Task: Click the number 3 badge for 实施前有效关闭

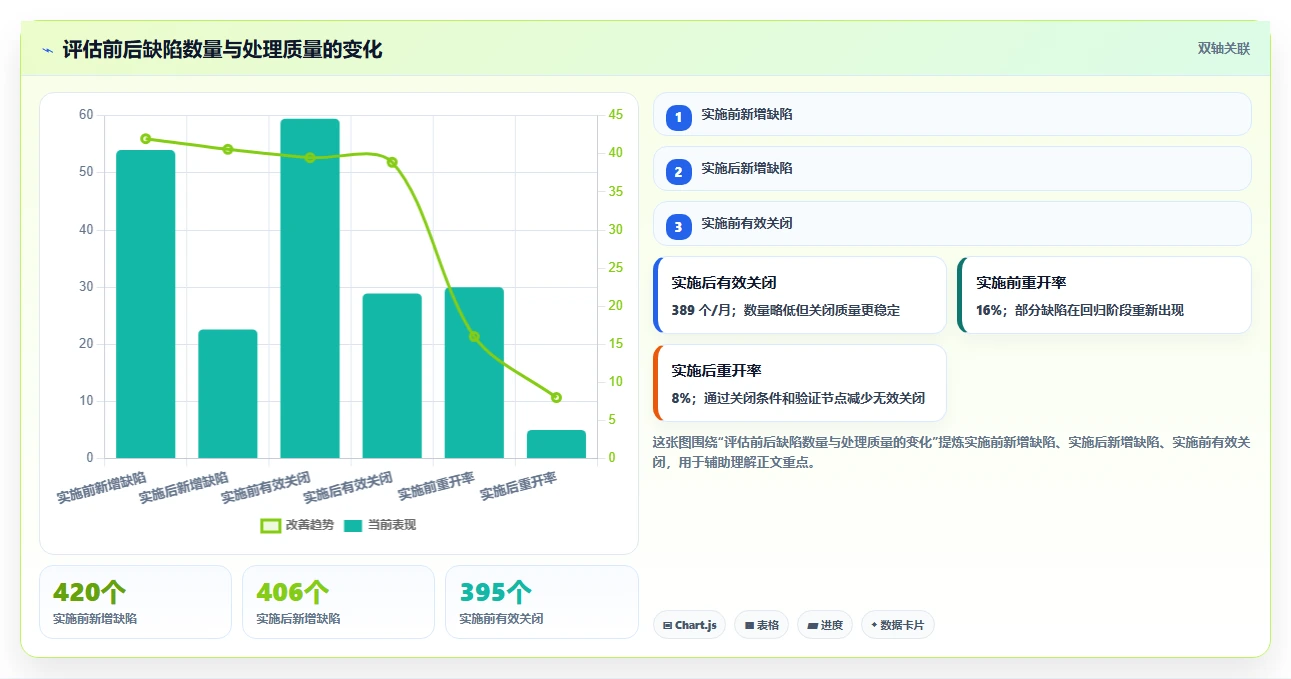Action: [678, 227]
